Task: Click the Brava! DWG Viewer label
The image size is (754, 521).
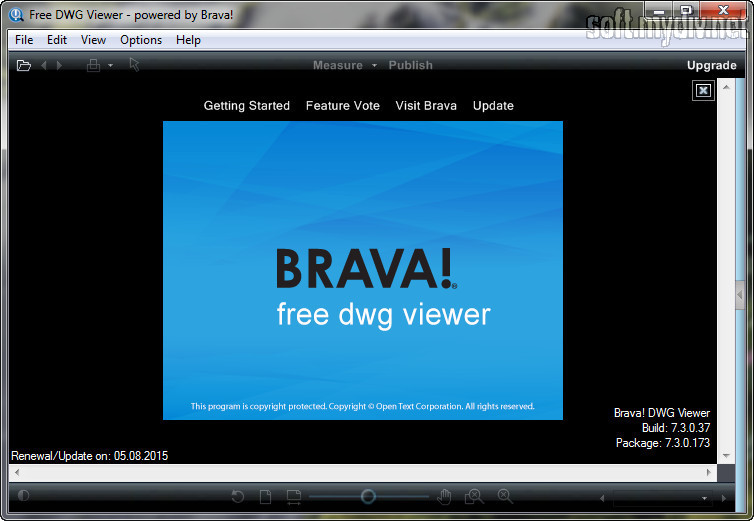Action: [662, 413]
